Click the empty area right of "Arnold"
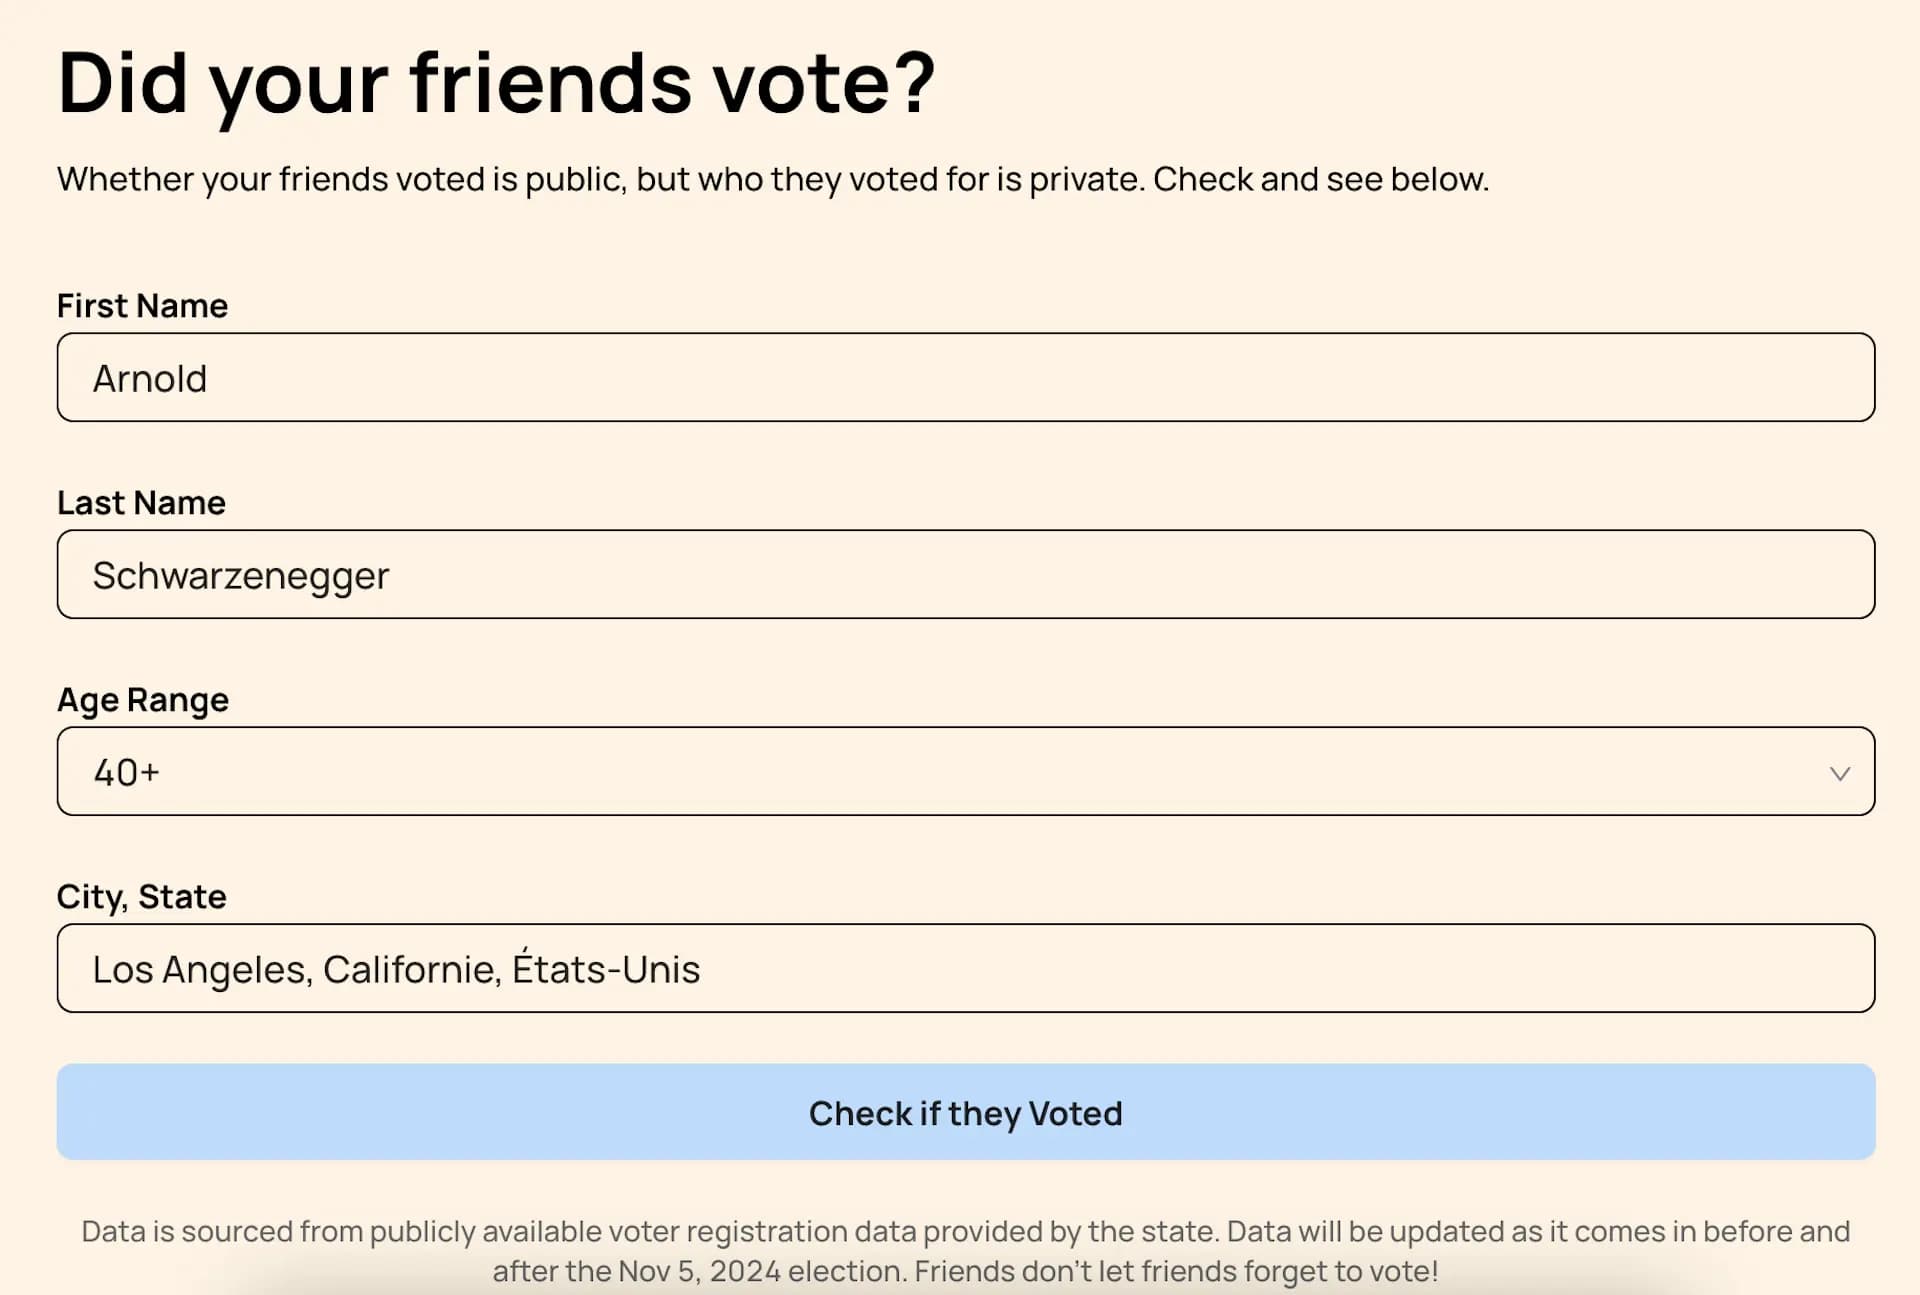This screenshot has height=1295, width=1920. click(1000, 377)
